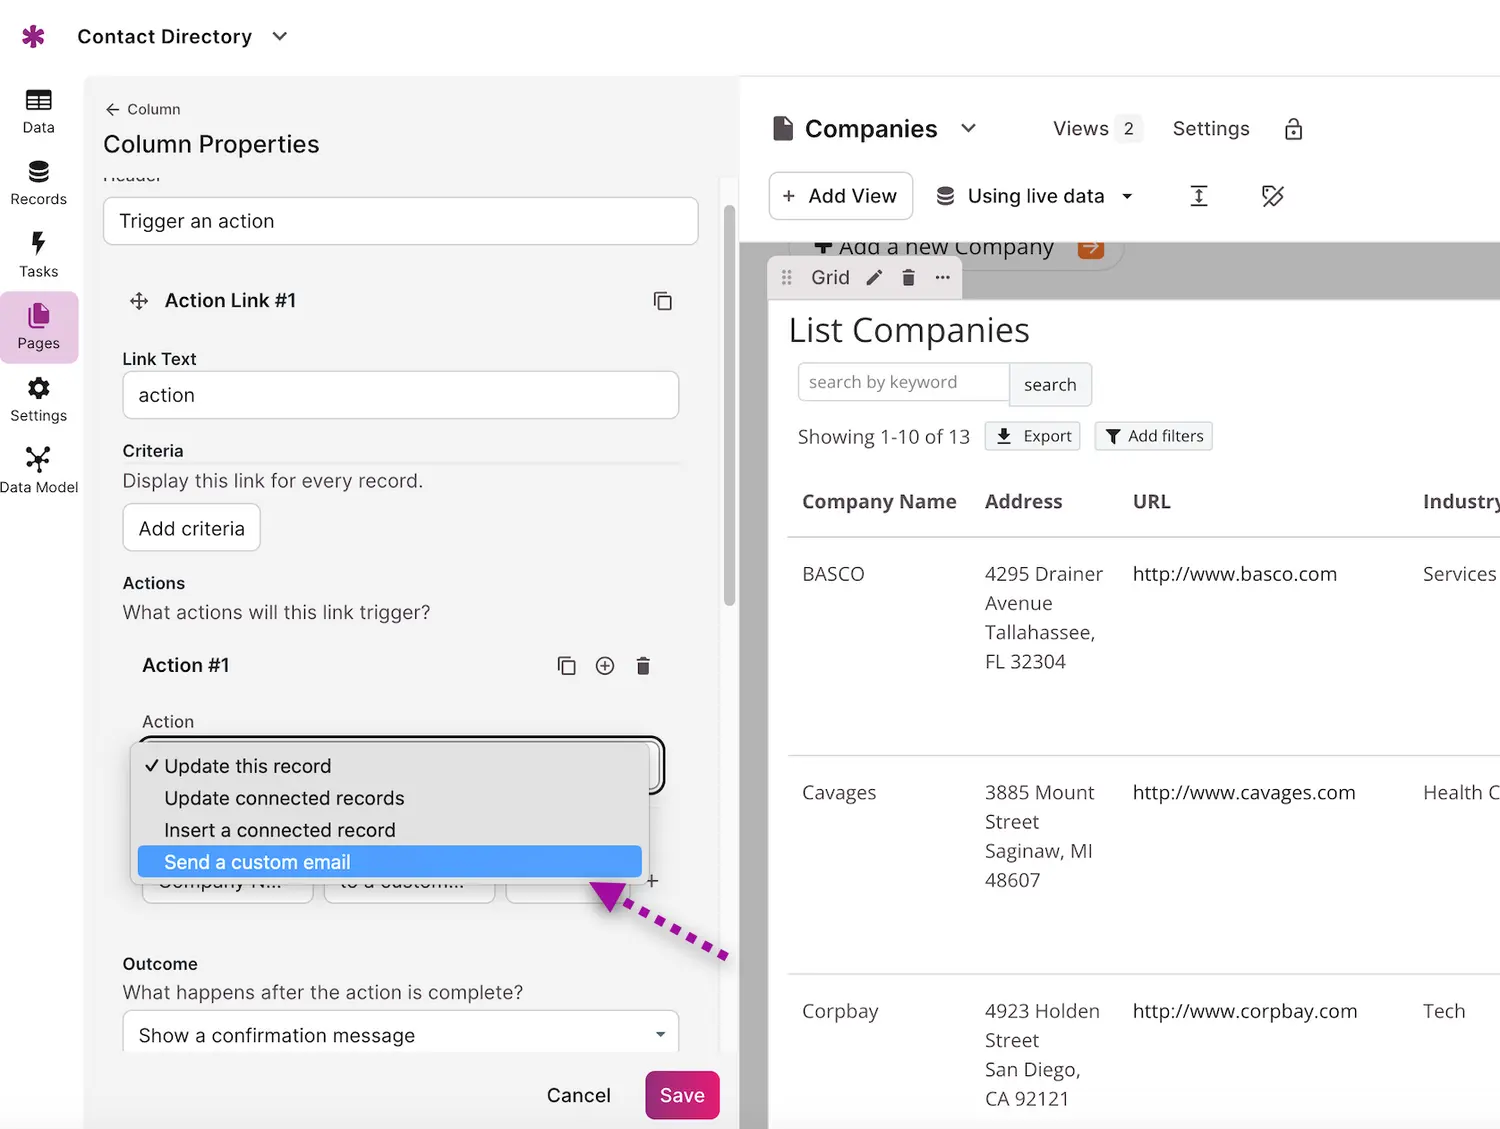1500x1129 pixels.
Task: Expand the Contact Directory app dropdown
Action: point(280,37)
